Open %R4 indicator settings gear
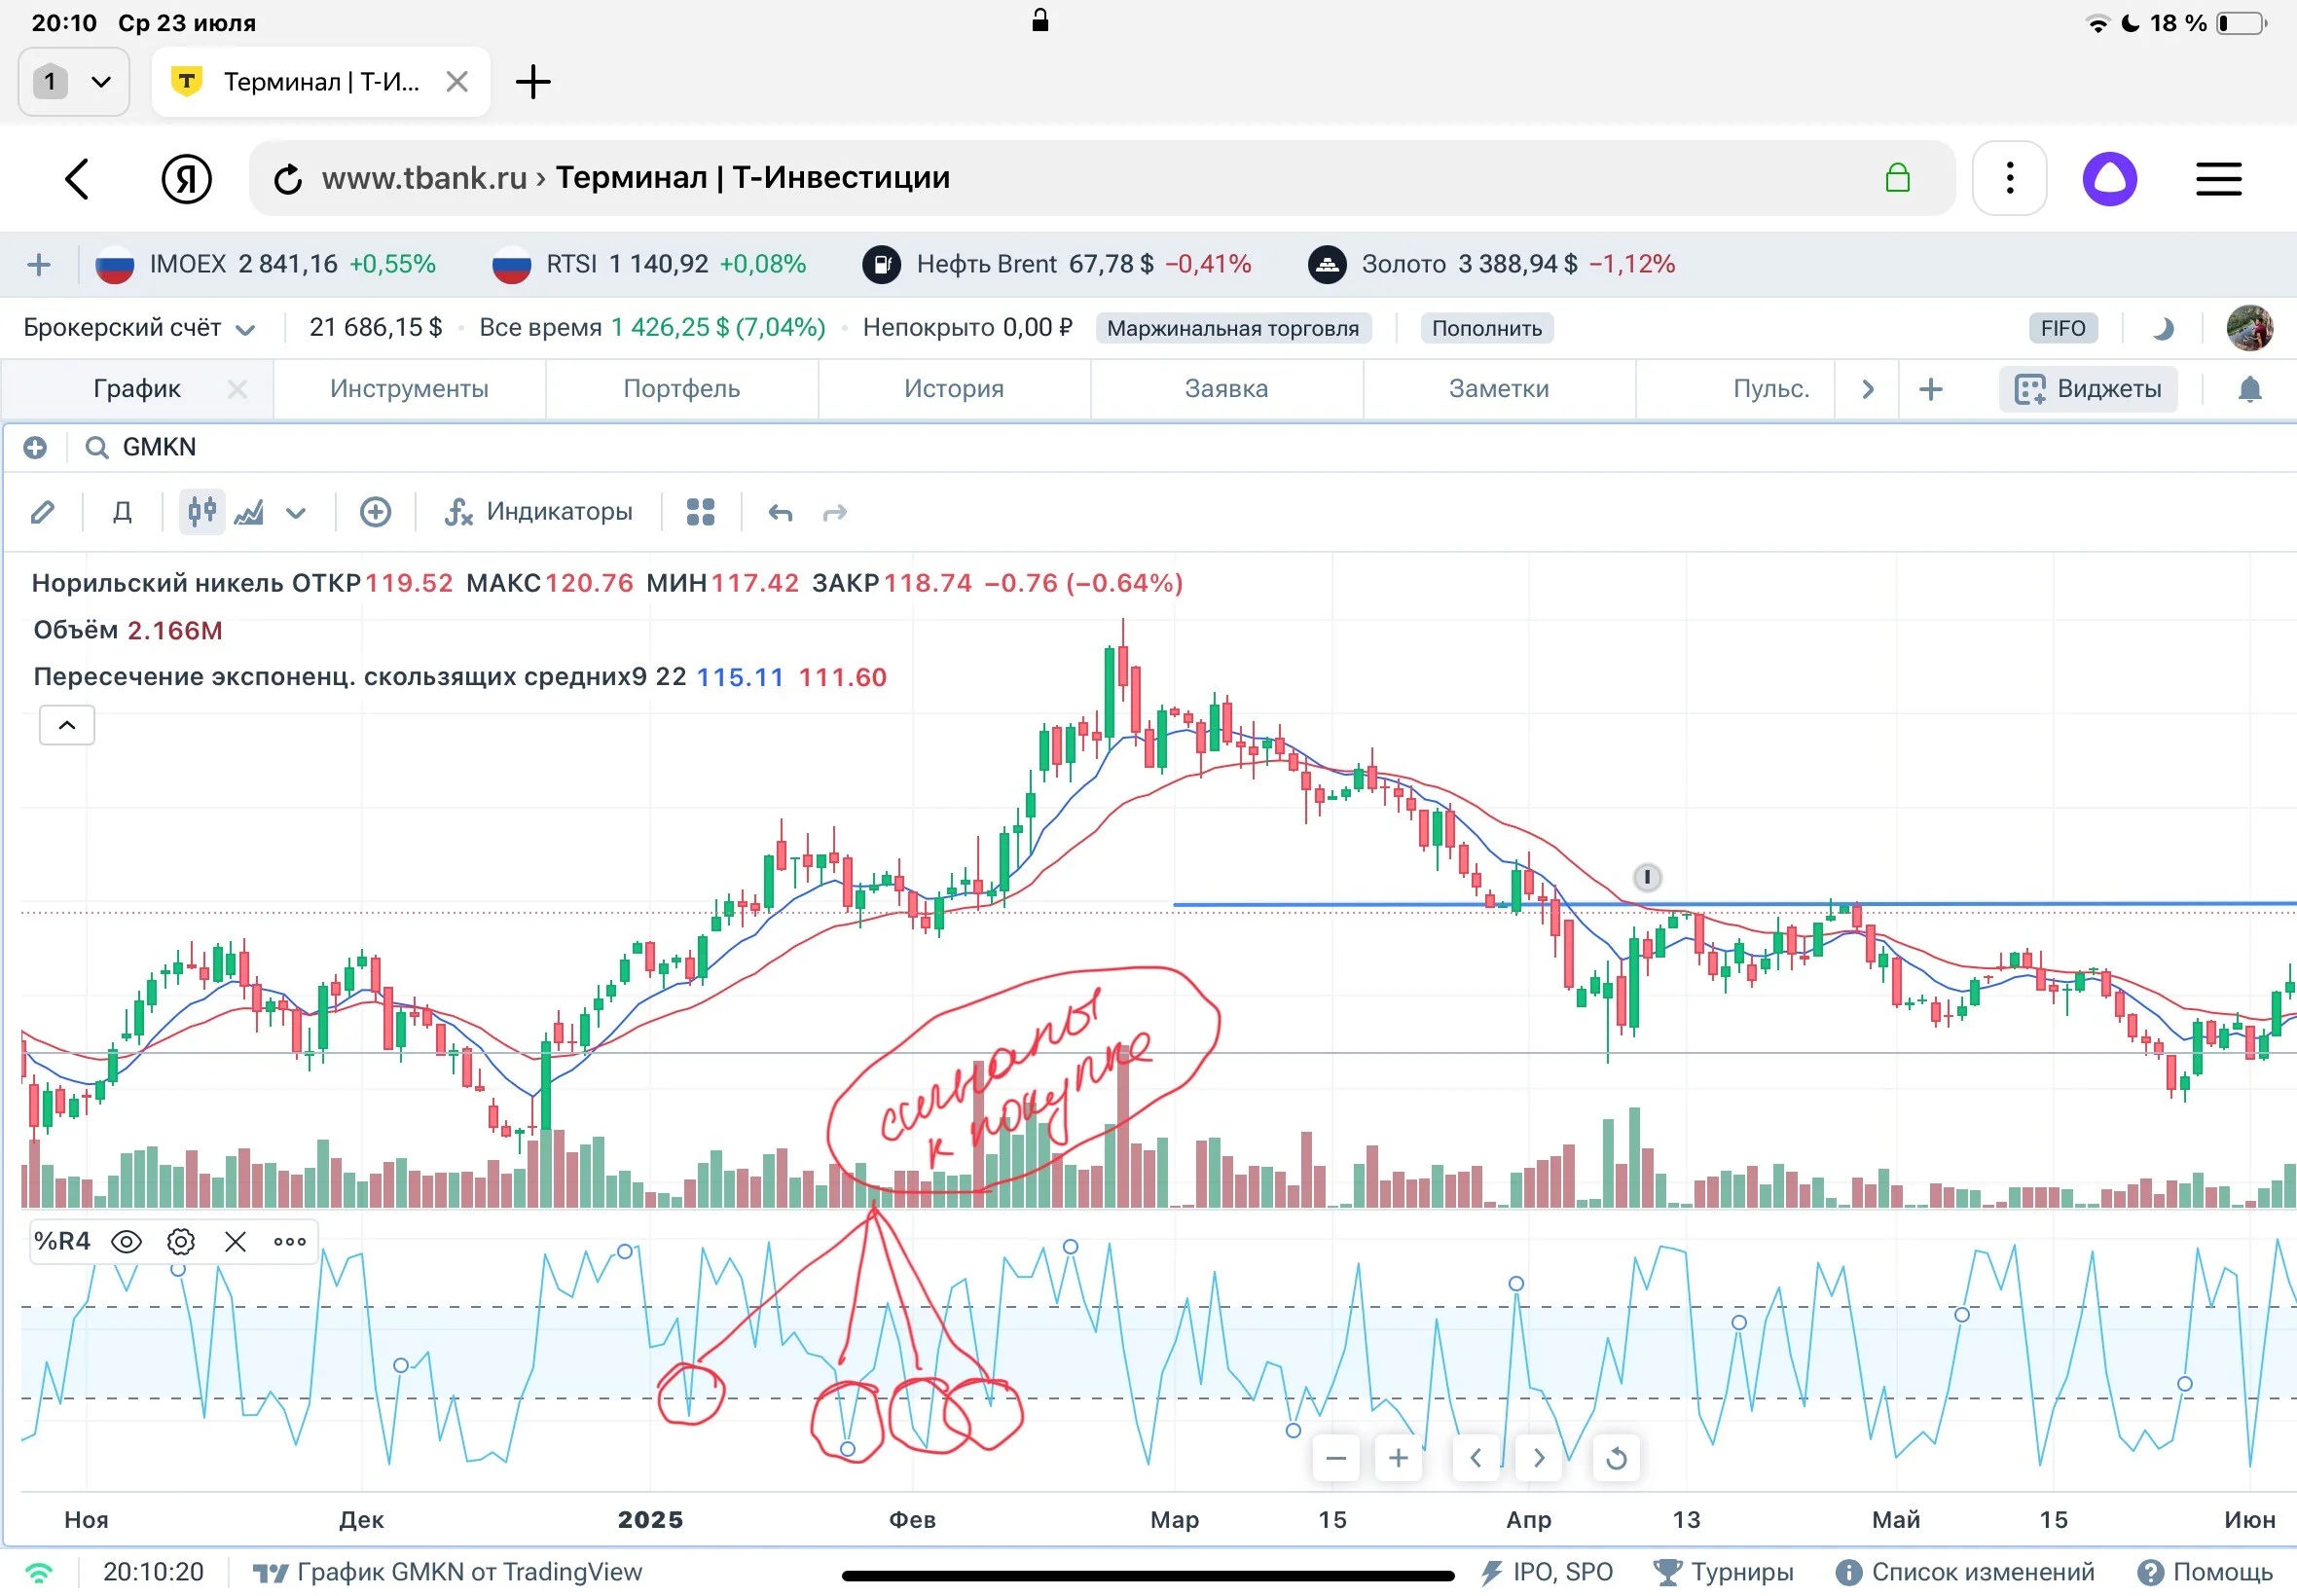Screen dimensions: 2297x1596 (x=180, y=1242)
